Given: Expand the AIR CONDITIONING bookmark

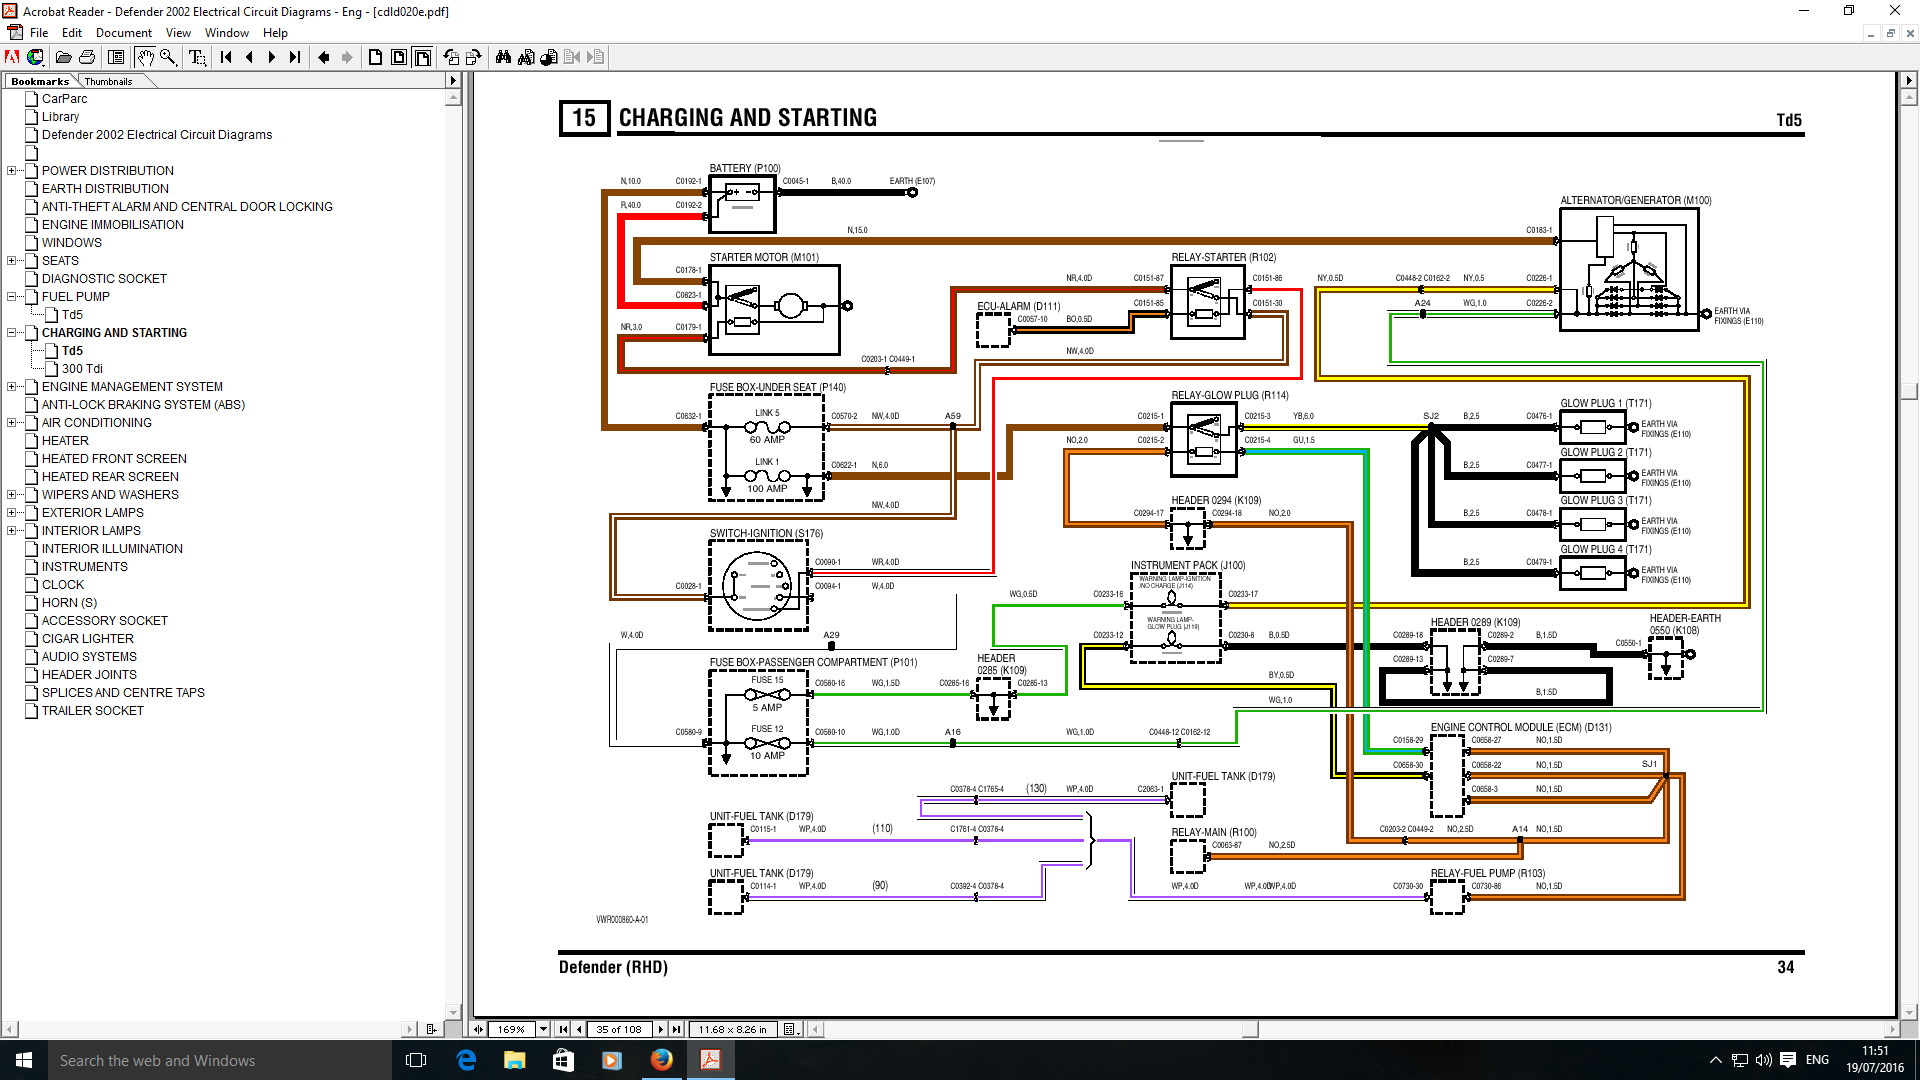Looking at the screenshot, I should (x=11, y=423).
